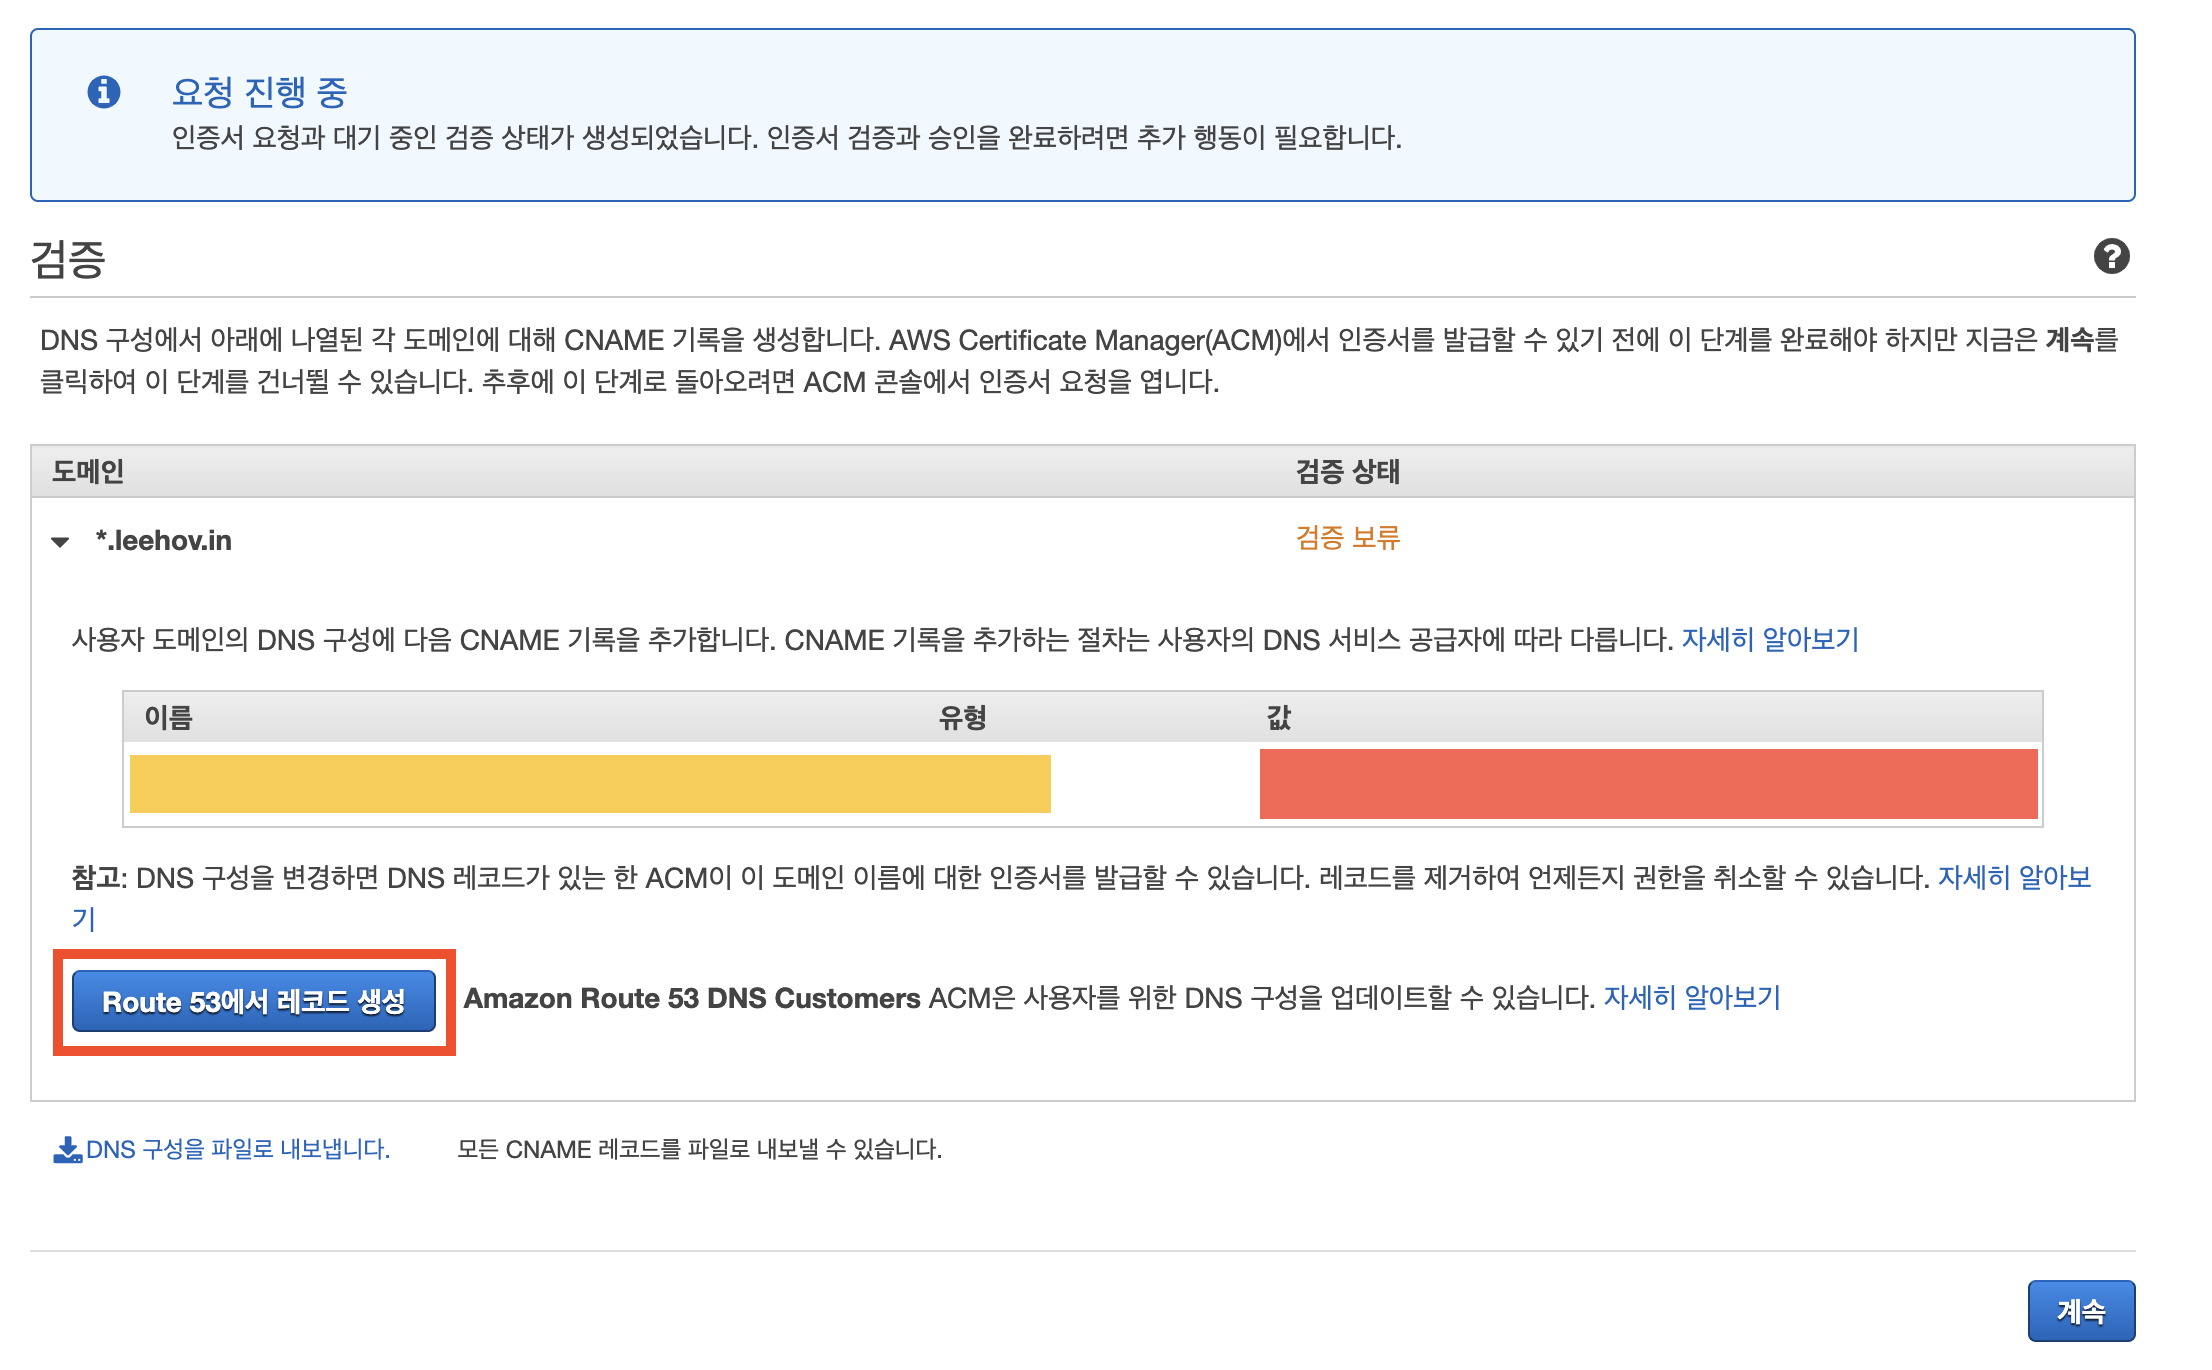This screenshot has width=2212, height=1370.
Task: Open 'DNS 구성을 파일로 내보냅니다' link
Action: coord(238,1149)
